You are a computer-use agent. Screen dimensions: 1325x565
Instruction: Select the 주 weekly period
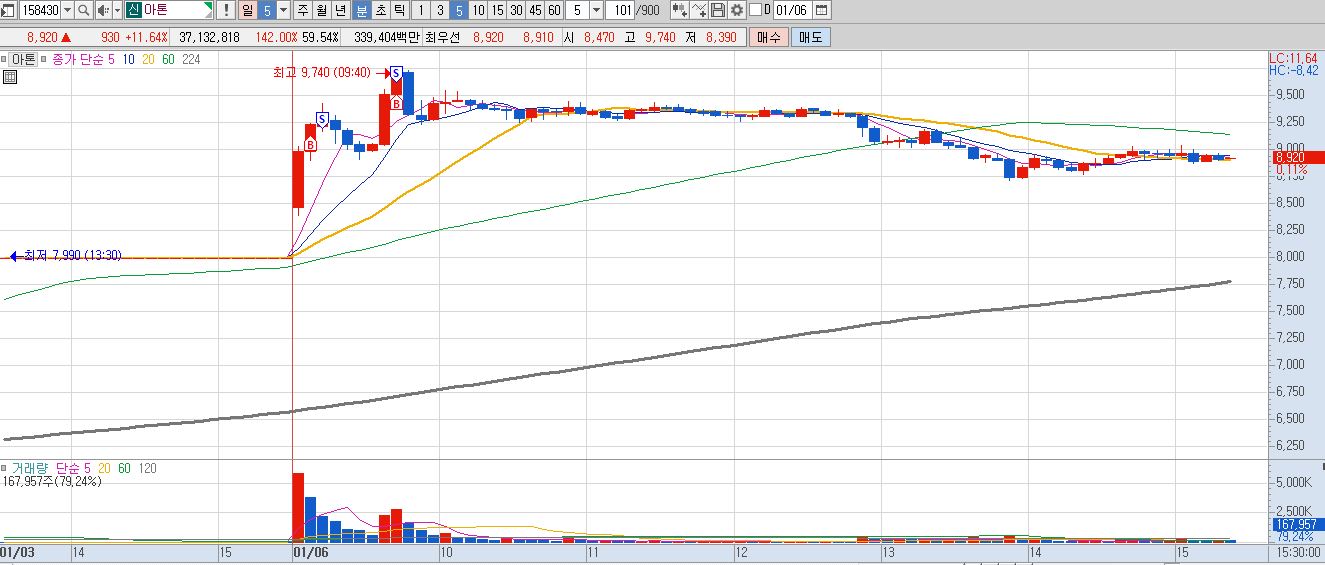click(x=303, y=10)
